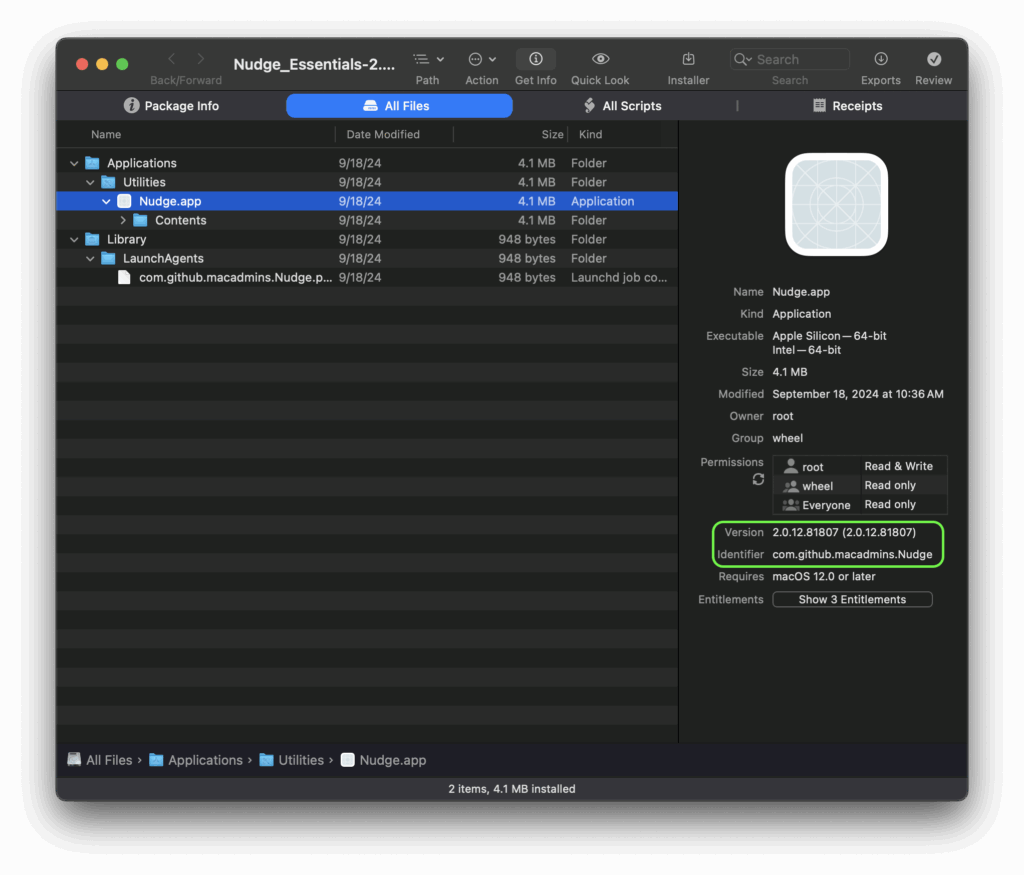Collapse the LaunchAgents folder
Screen dimensions: 1024x875
(x=90, y=258)
